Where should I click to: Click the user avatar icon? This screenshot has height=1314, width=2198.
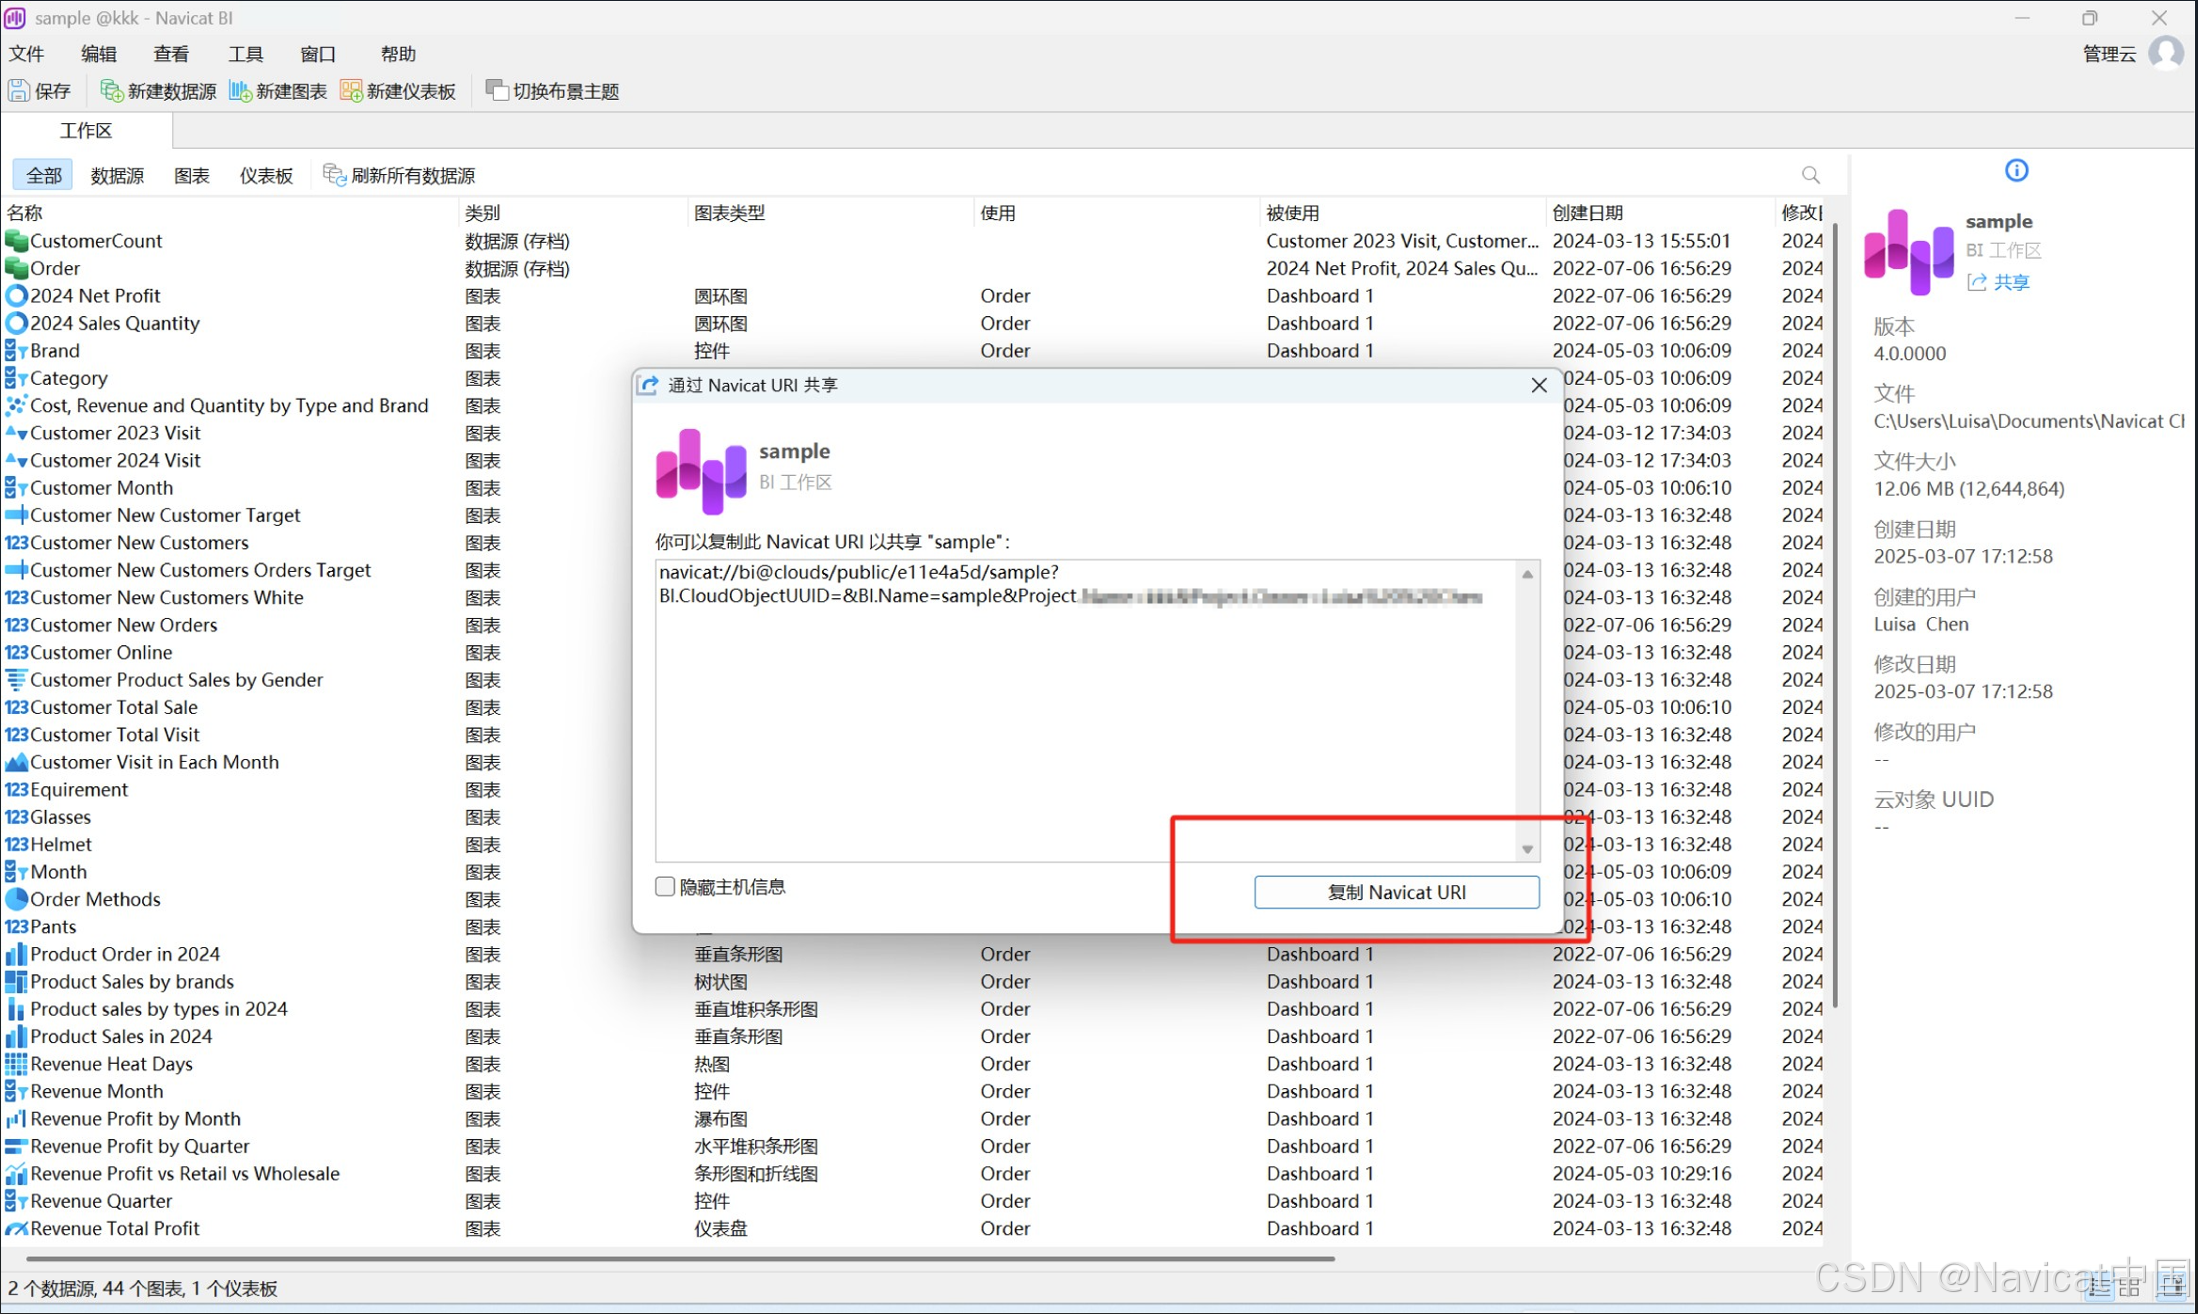point(2166,53)
